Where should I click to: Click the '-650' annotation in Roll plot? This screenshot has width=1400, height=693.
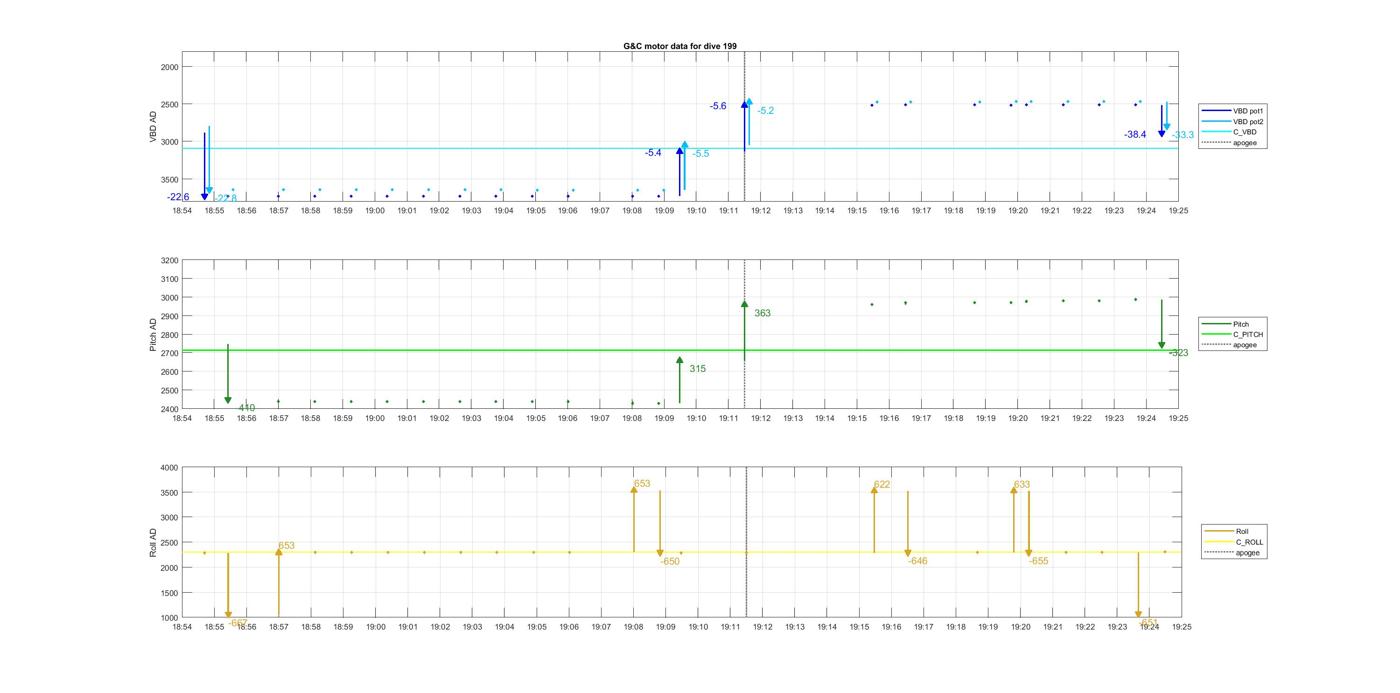670,562
